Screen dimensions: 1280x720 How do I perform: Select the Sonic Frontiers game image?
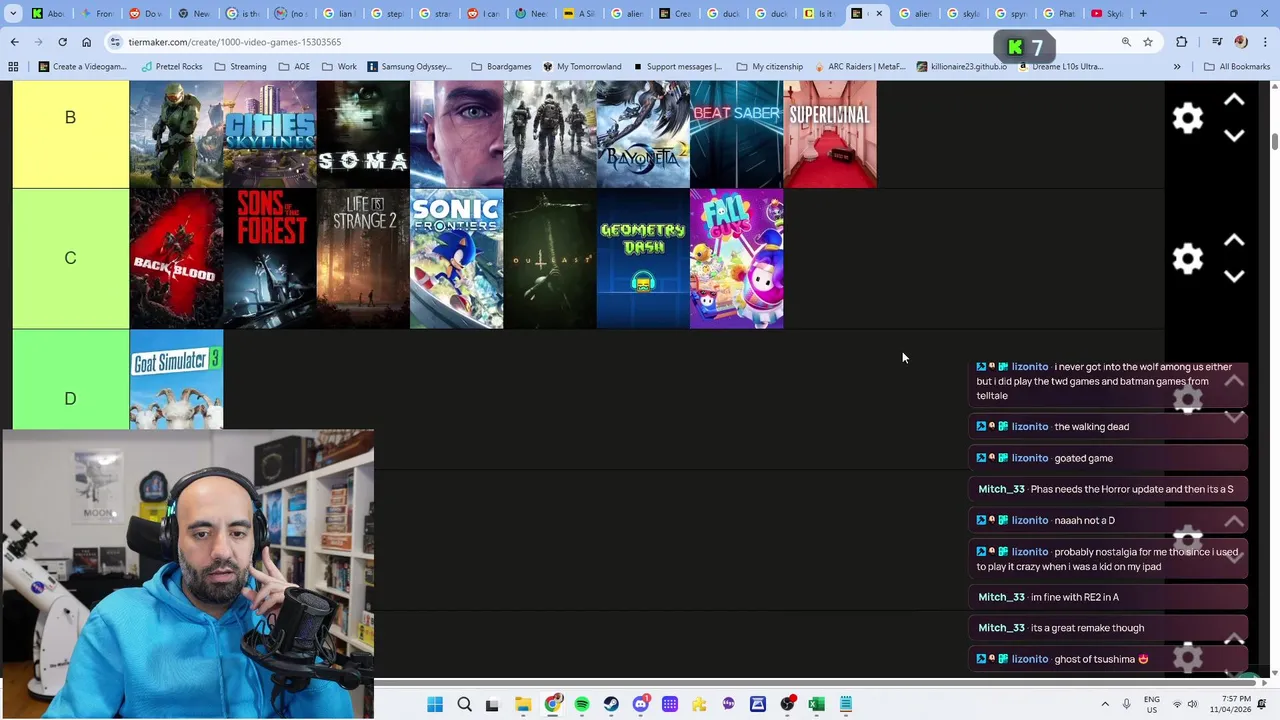457,259
